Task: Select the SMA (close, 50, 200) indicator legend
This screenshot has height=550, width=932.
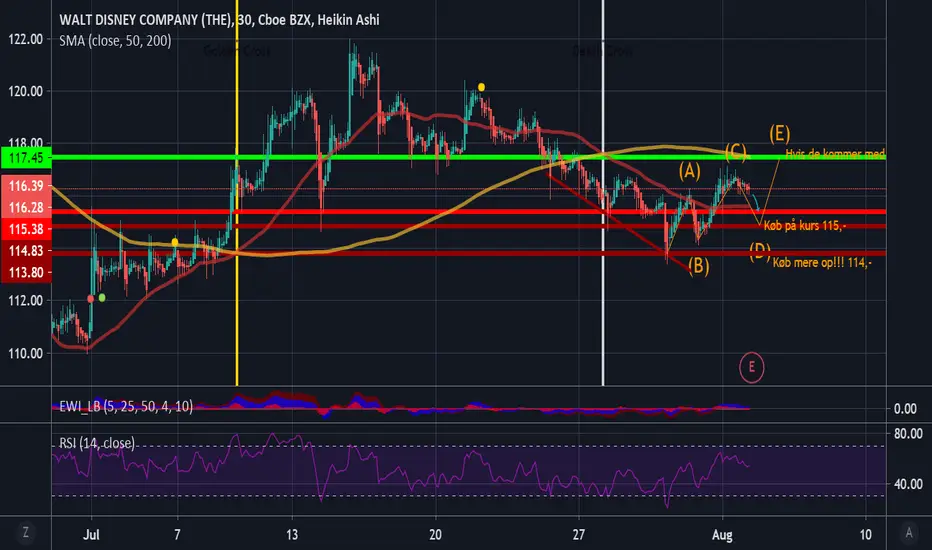Action: [115, 41]
